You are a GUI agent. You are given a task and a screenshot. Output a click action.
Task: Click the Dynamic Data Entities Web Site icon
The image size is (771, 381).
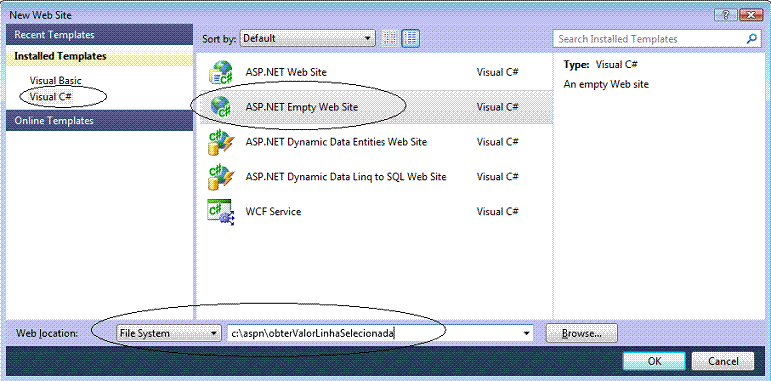(220, 142)
